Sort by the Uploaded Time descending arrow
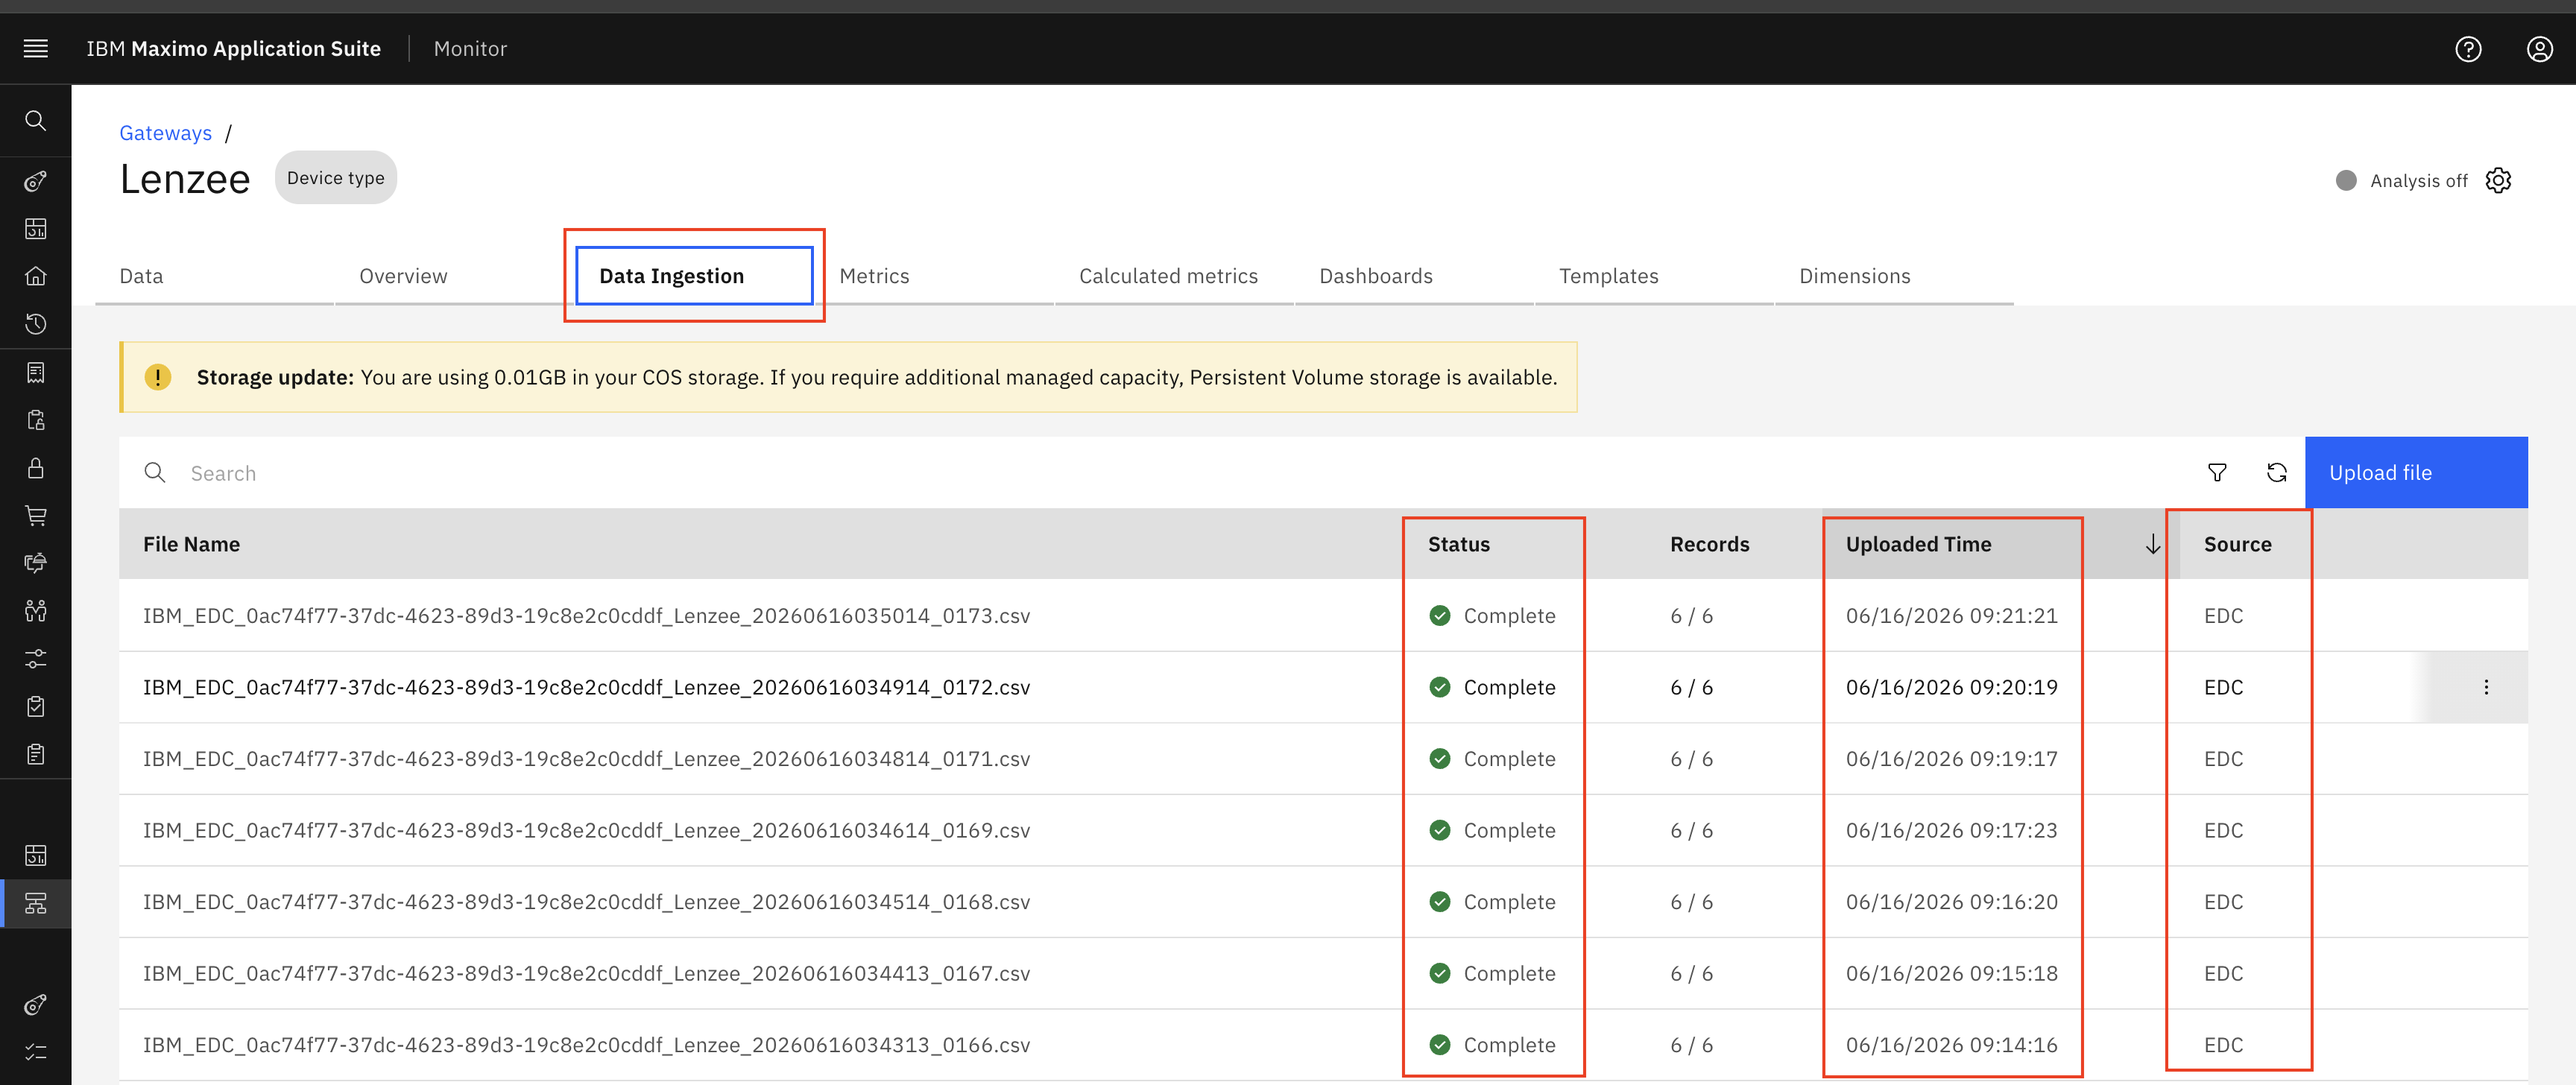This screenshot has width=2576, height=1085. click(x=2152, y=544)
